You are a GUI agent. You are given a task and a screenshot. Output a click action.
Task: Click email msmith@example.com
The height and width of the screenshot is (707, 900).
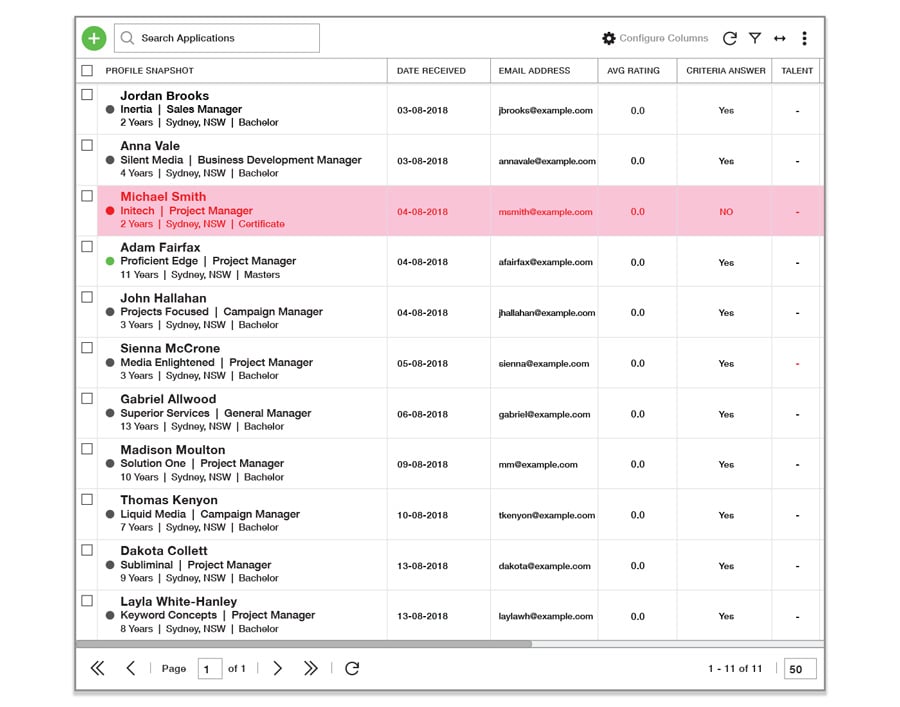(x=545, y=212)
